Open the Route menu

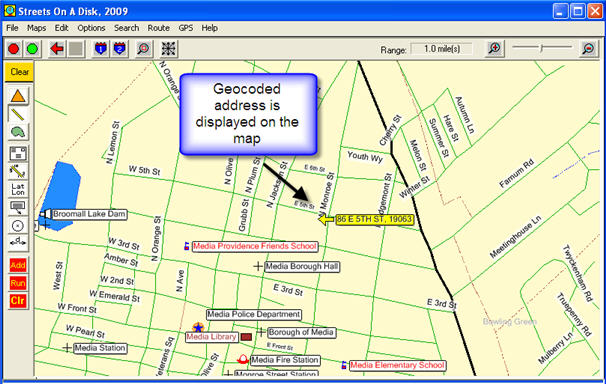(158, 28)
